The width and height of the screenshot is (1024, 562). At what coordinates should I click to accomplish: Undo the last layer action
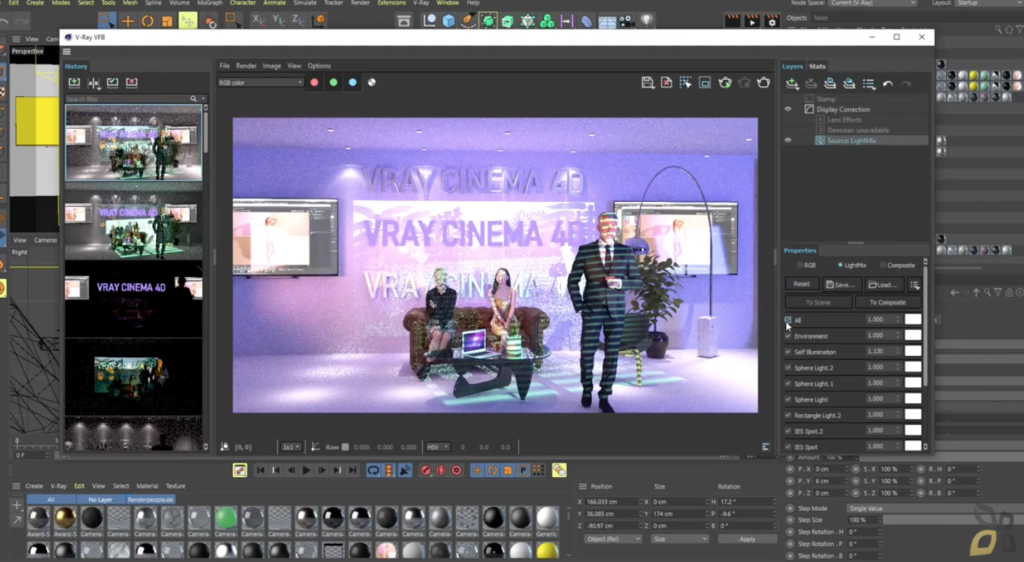pos(888,84)
